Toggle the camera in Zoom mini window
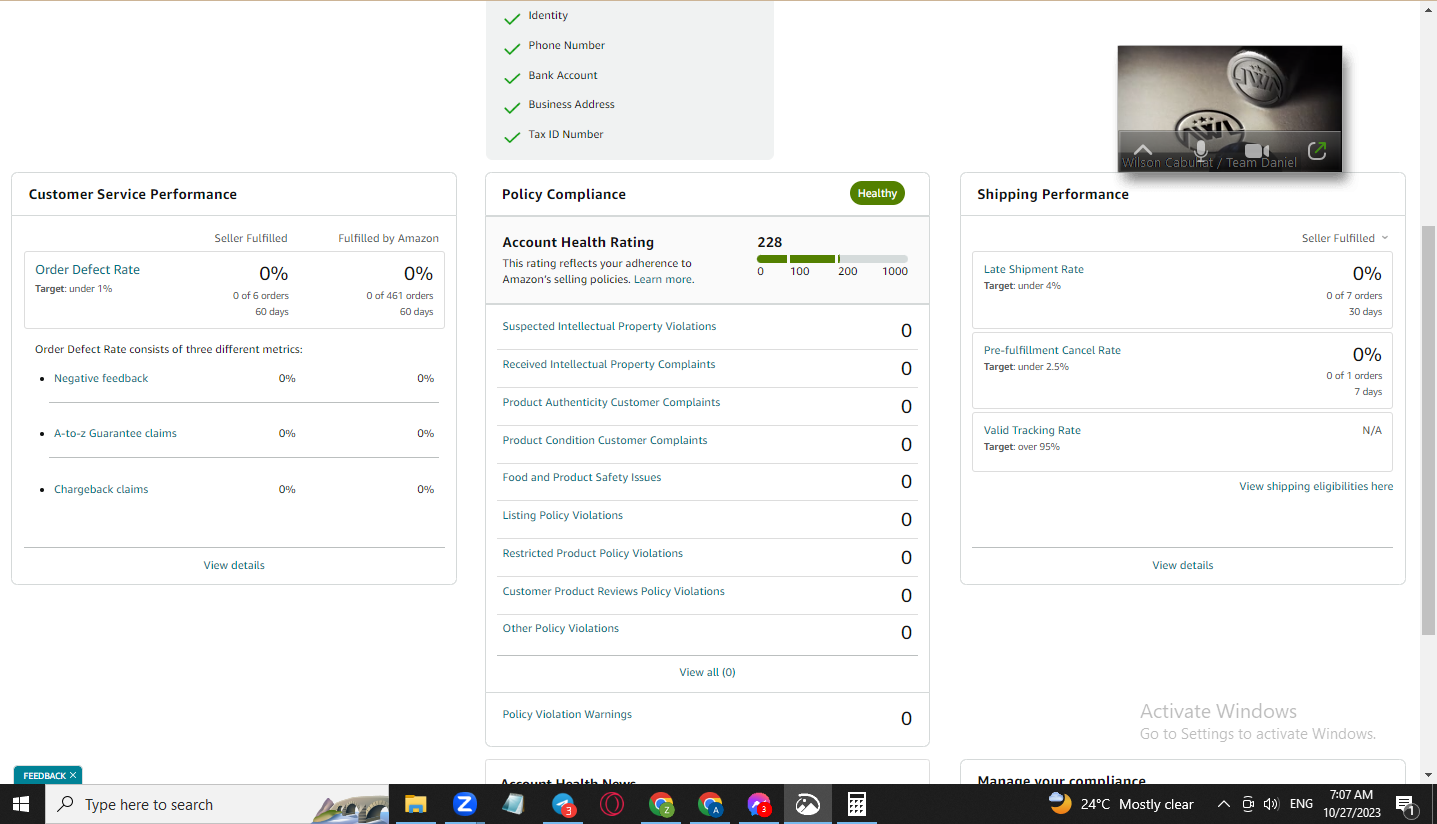Screen dimensions: 1437x824 (x=1257, y=150)
